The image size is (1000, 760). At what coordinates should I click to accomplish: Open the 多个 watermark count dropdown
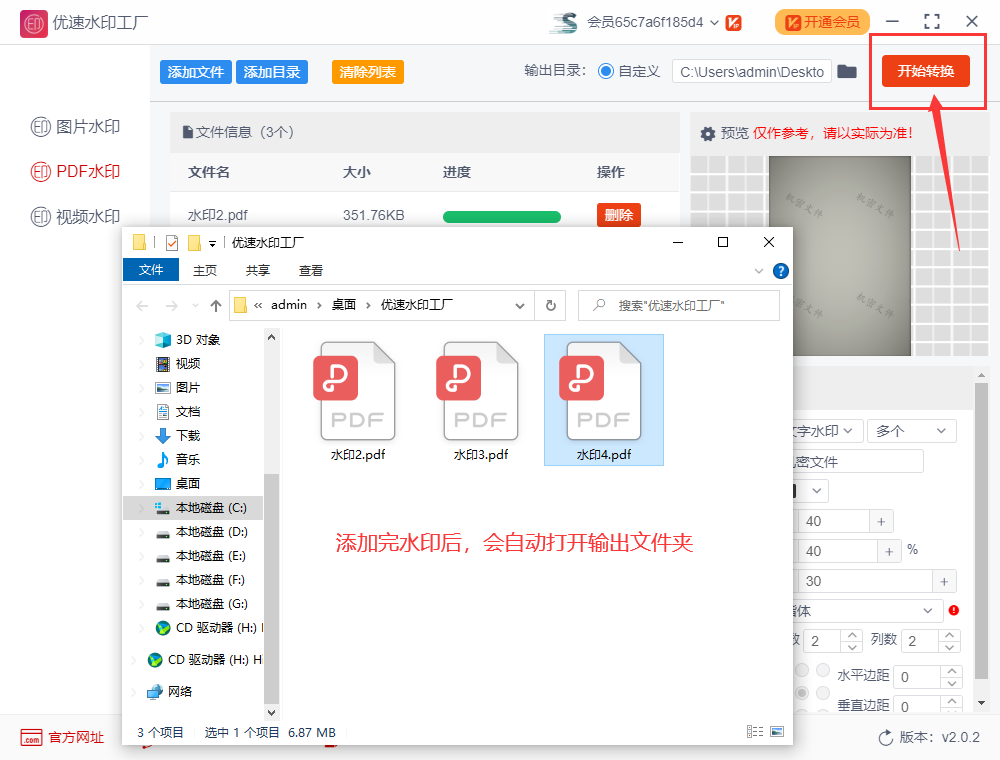click(x=911, y=431)
